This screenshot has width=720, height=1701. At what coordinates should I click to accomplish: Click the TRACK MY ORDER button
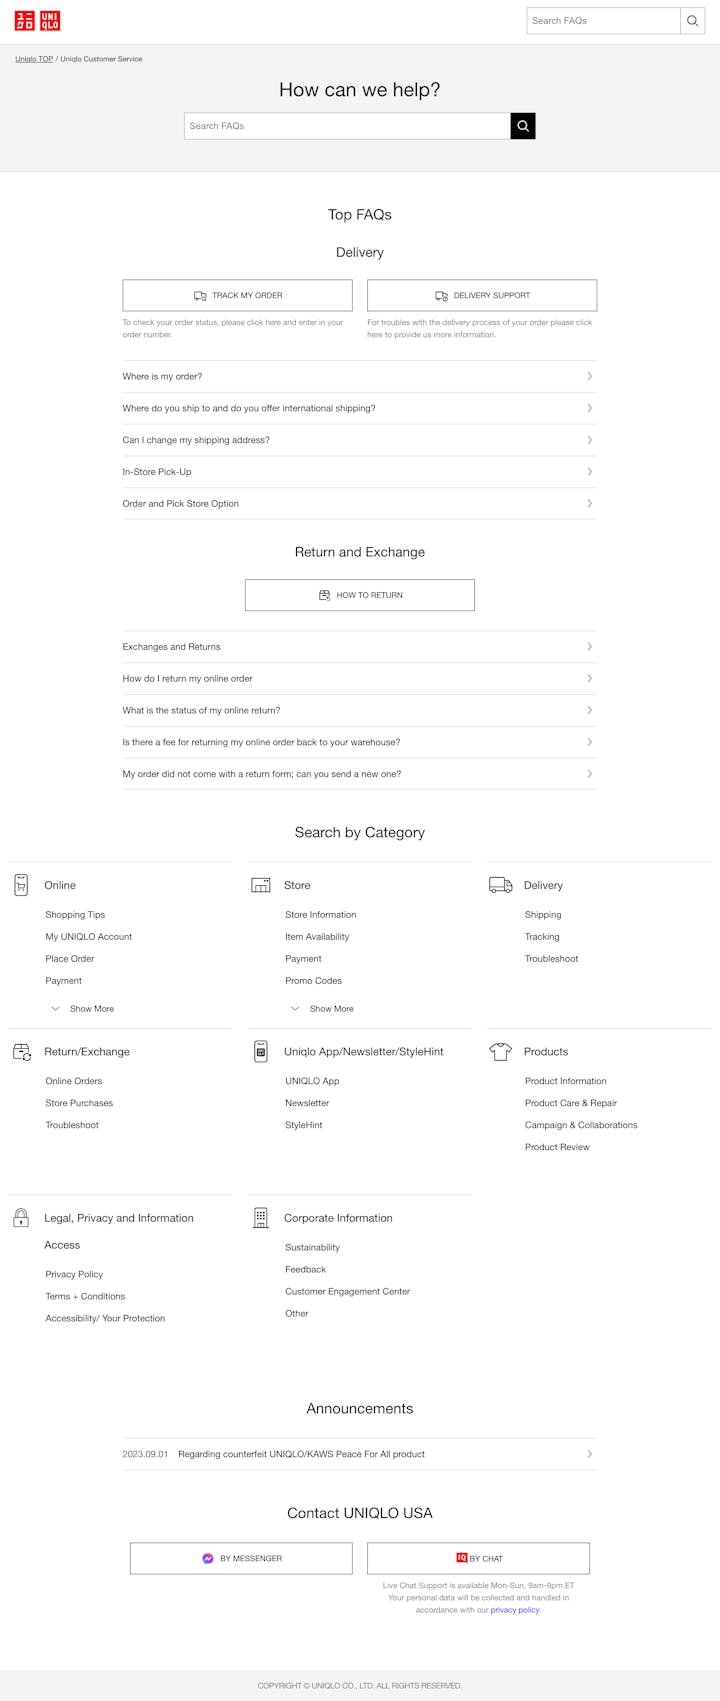[x=237, y=296]
